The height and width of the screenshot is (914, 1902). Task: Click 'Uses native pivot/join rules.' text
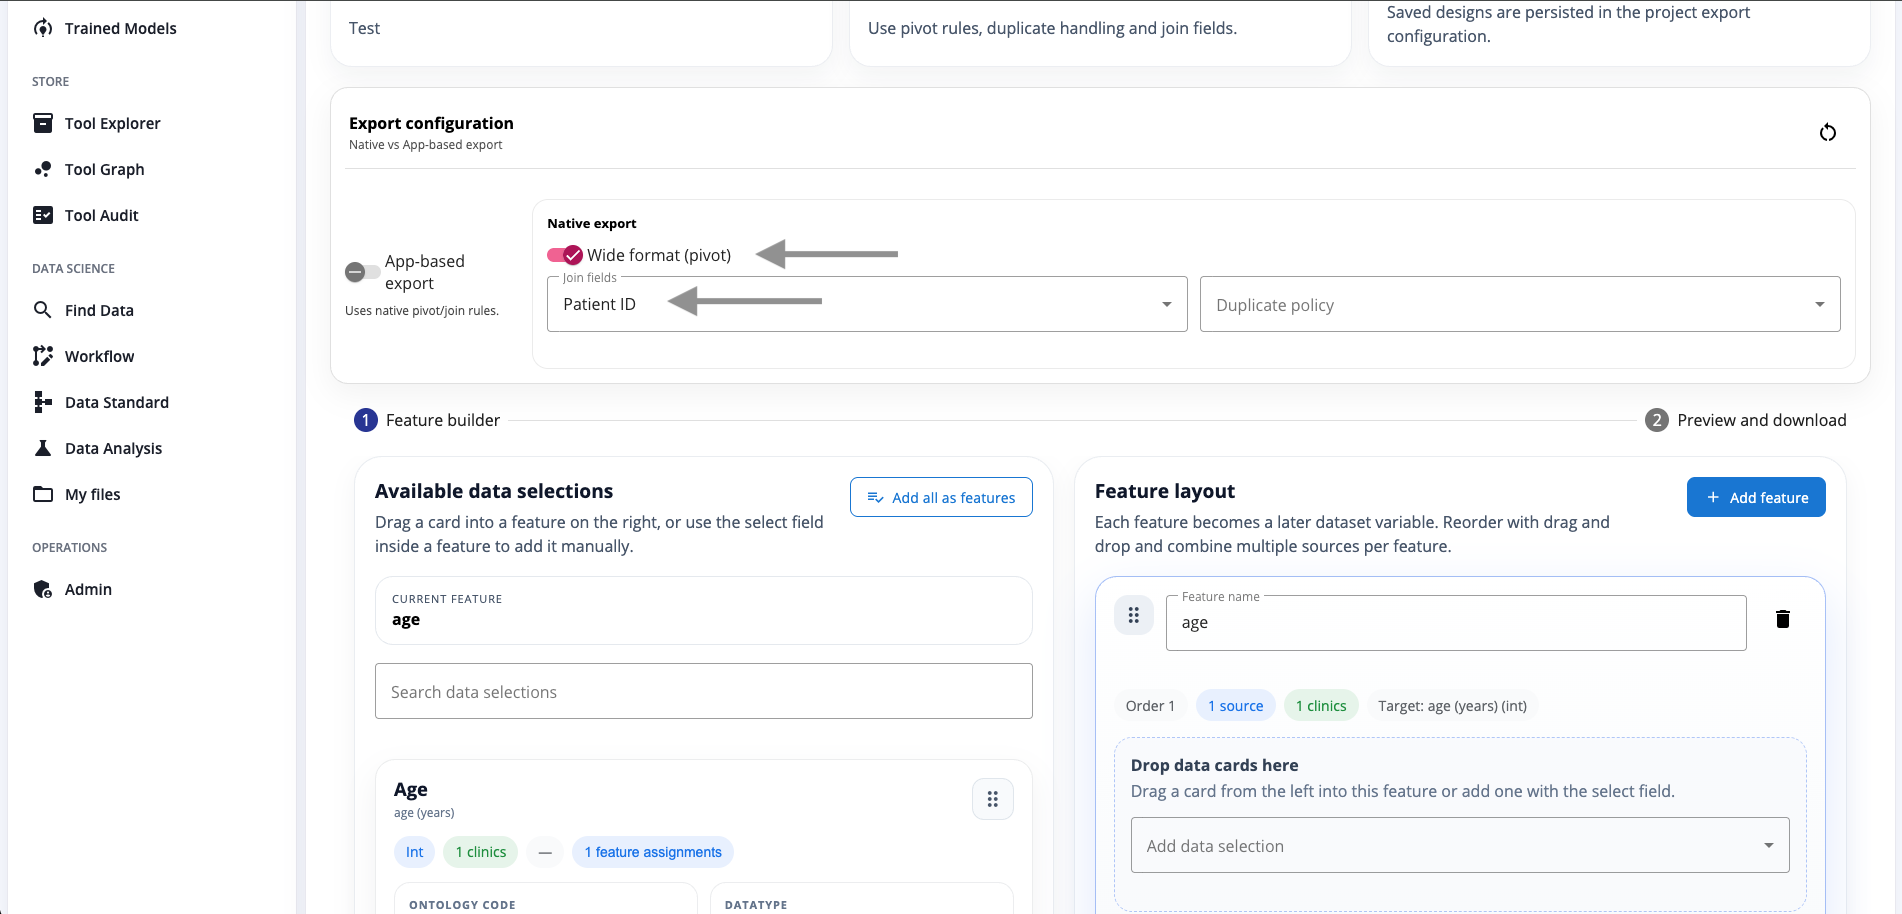[x=422, y=311]
